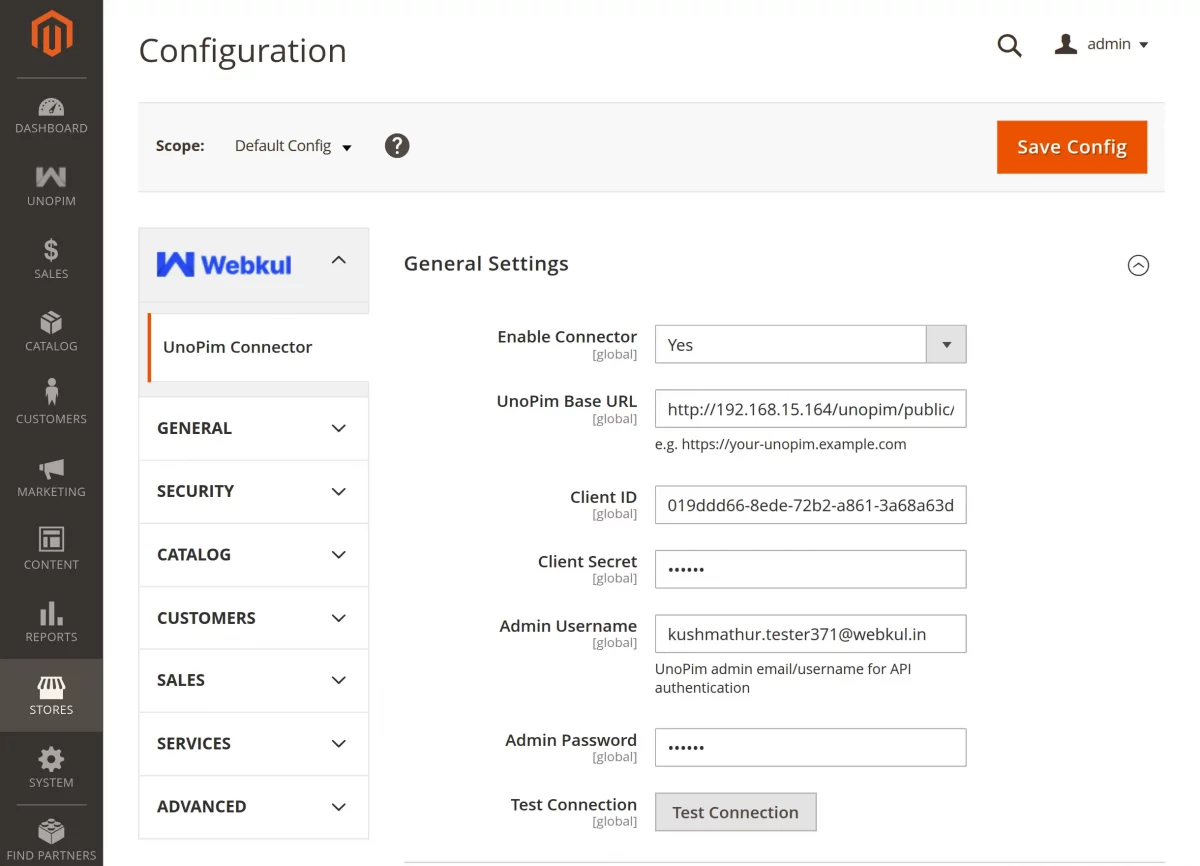Collapse the Webkul config section
This screenshot has height=866, width=1200.
pos(338,260)
